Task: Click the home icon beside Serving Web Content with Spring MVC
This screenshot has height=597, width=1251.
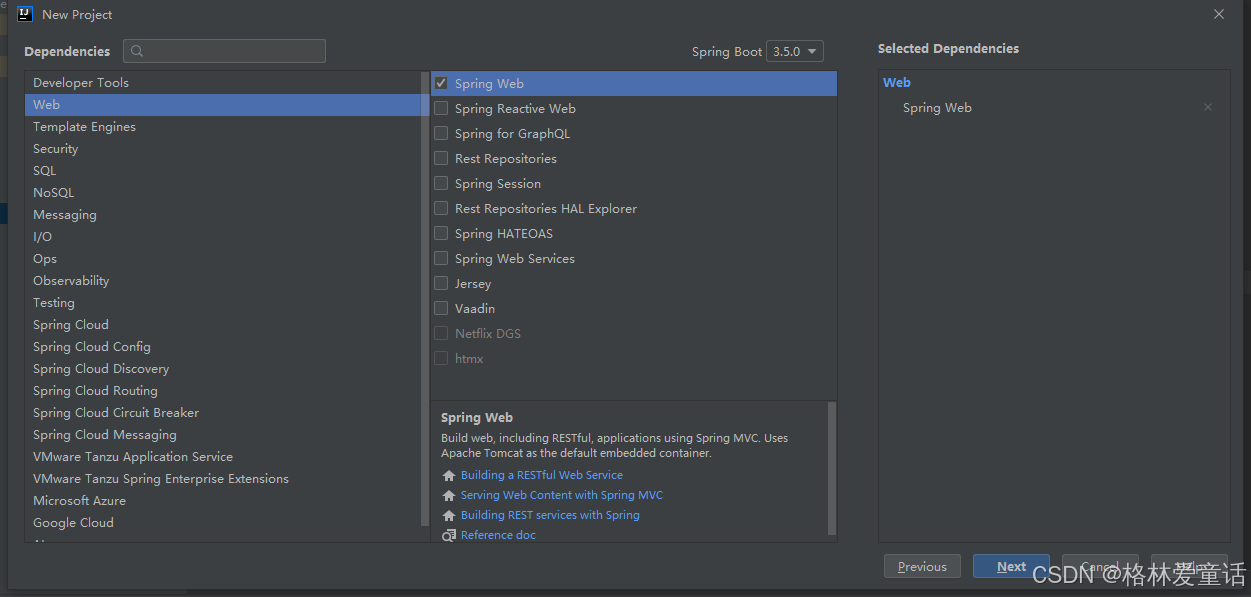Action: pos(448,495)
